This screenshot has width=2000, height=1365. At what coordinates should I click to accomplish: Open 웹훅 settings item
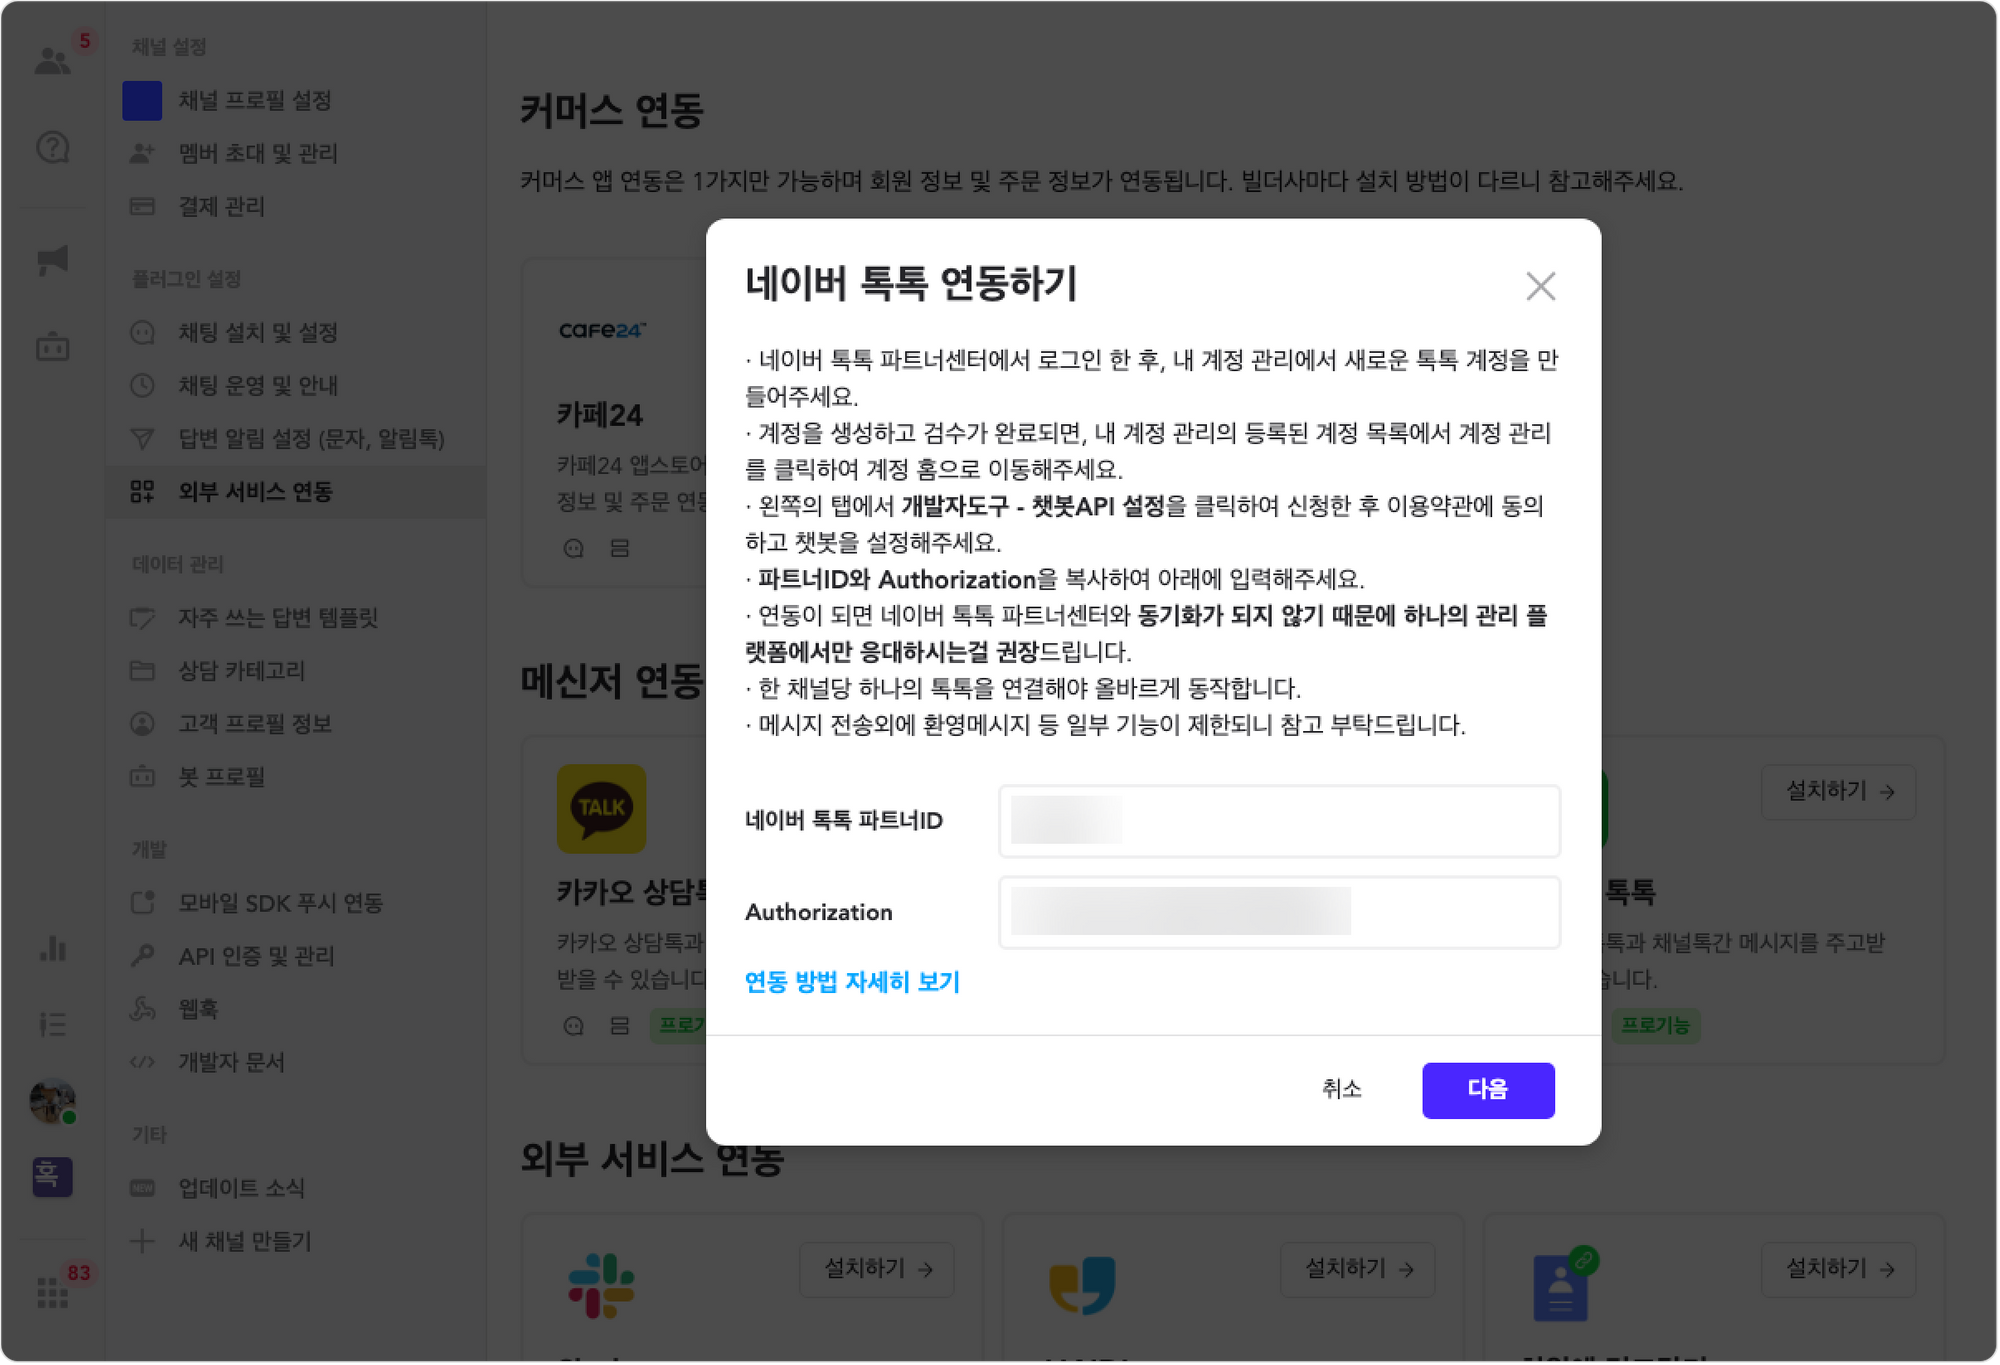[x=198, y=1009]
